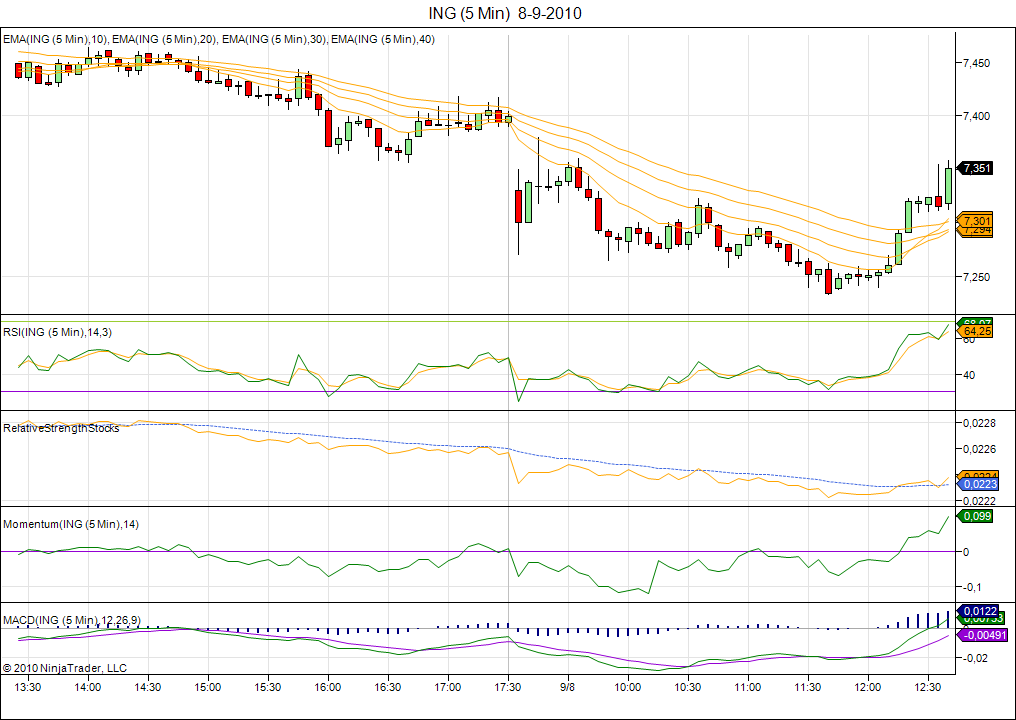Click the 16:00 time axis label
The height and width of the screenshot is (720, 1016).
pyautogui.click(x=328, y=686)
